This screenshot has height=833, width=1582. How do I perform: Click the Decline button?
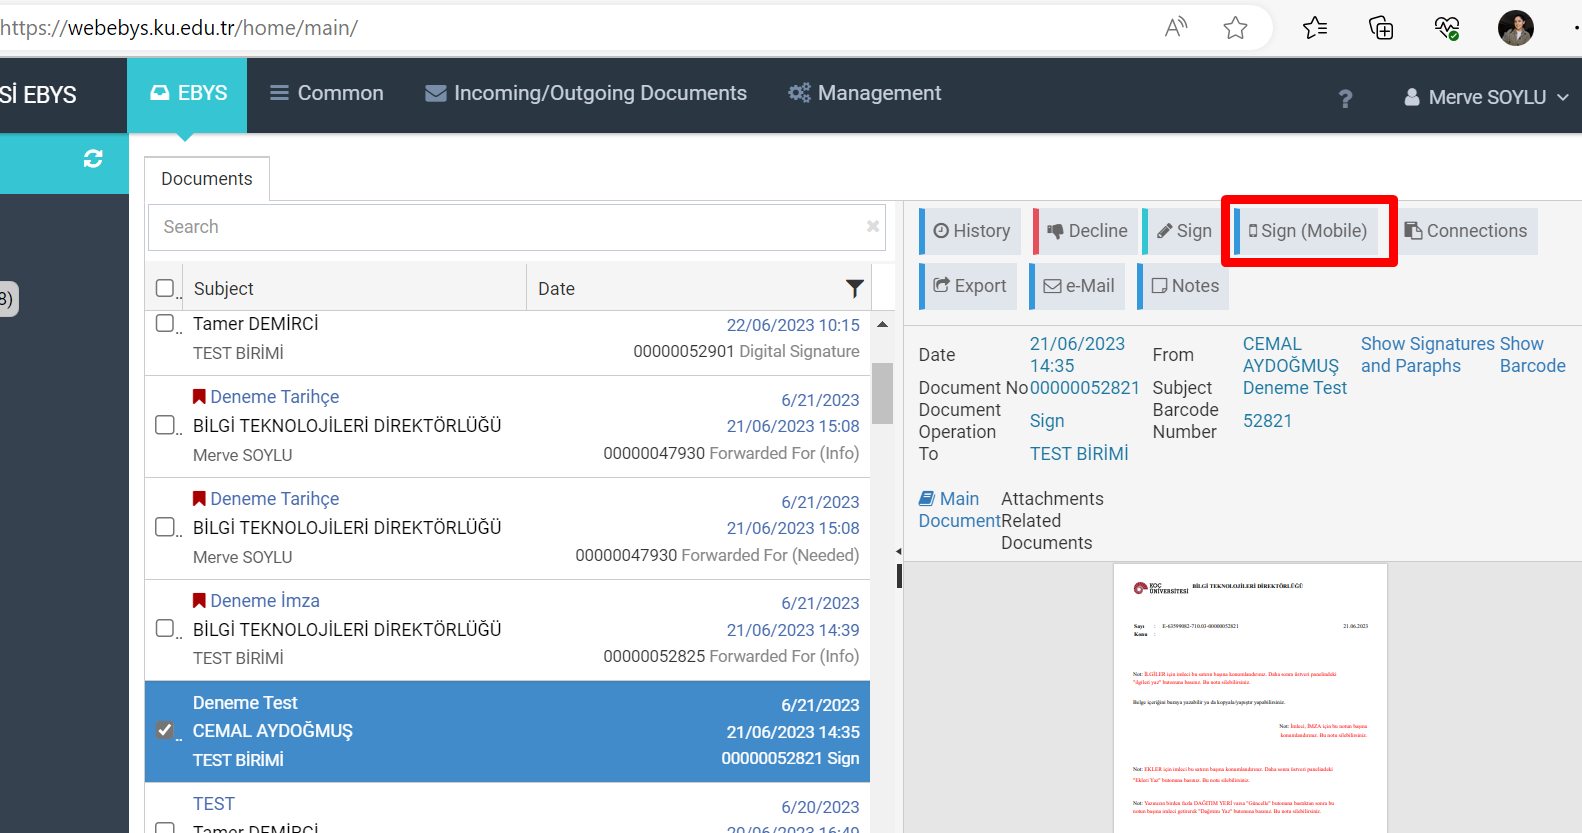1086,231
